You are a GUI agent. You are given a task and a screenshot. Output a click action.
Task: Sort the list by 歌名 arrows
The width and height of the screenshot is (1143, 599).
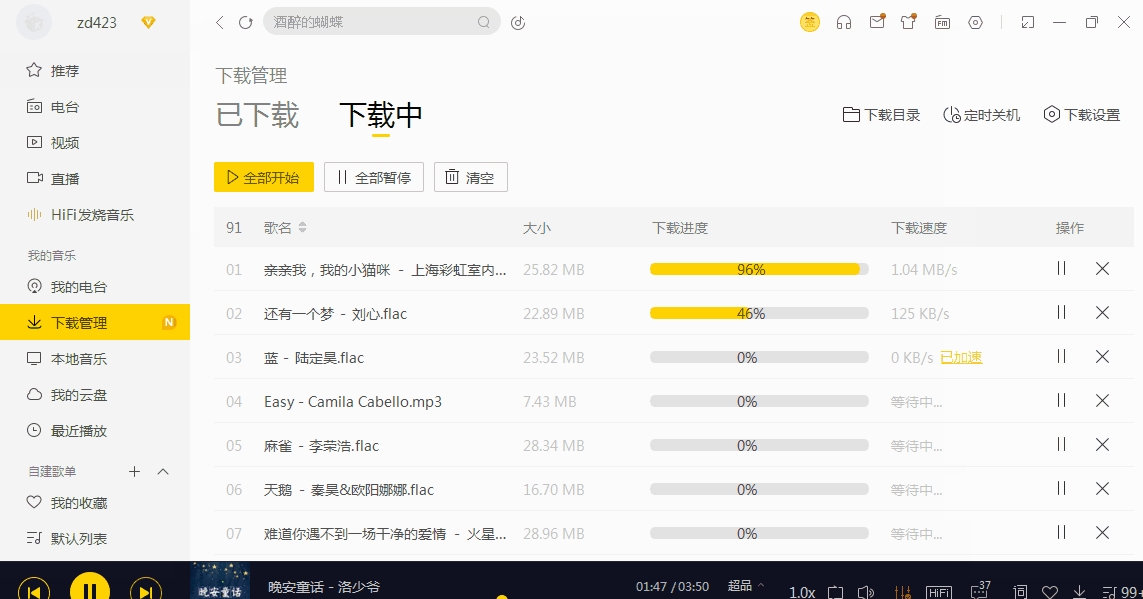(x=303, y=227)
